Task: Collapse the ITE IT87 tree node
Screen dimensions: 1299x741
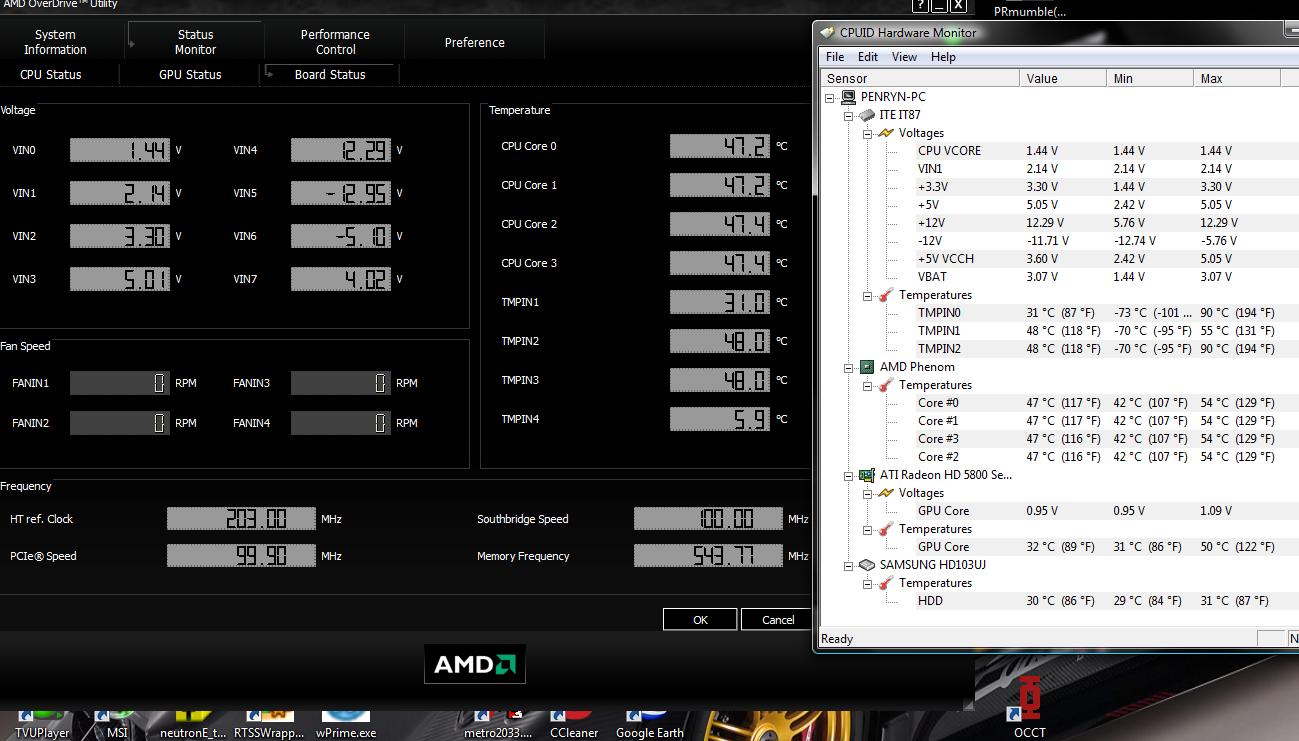Action: coord(849,116)
